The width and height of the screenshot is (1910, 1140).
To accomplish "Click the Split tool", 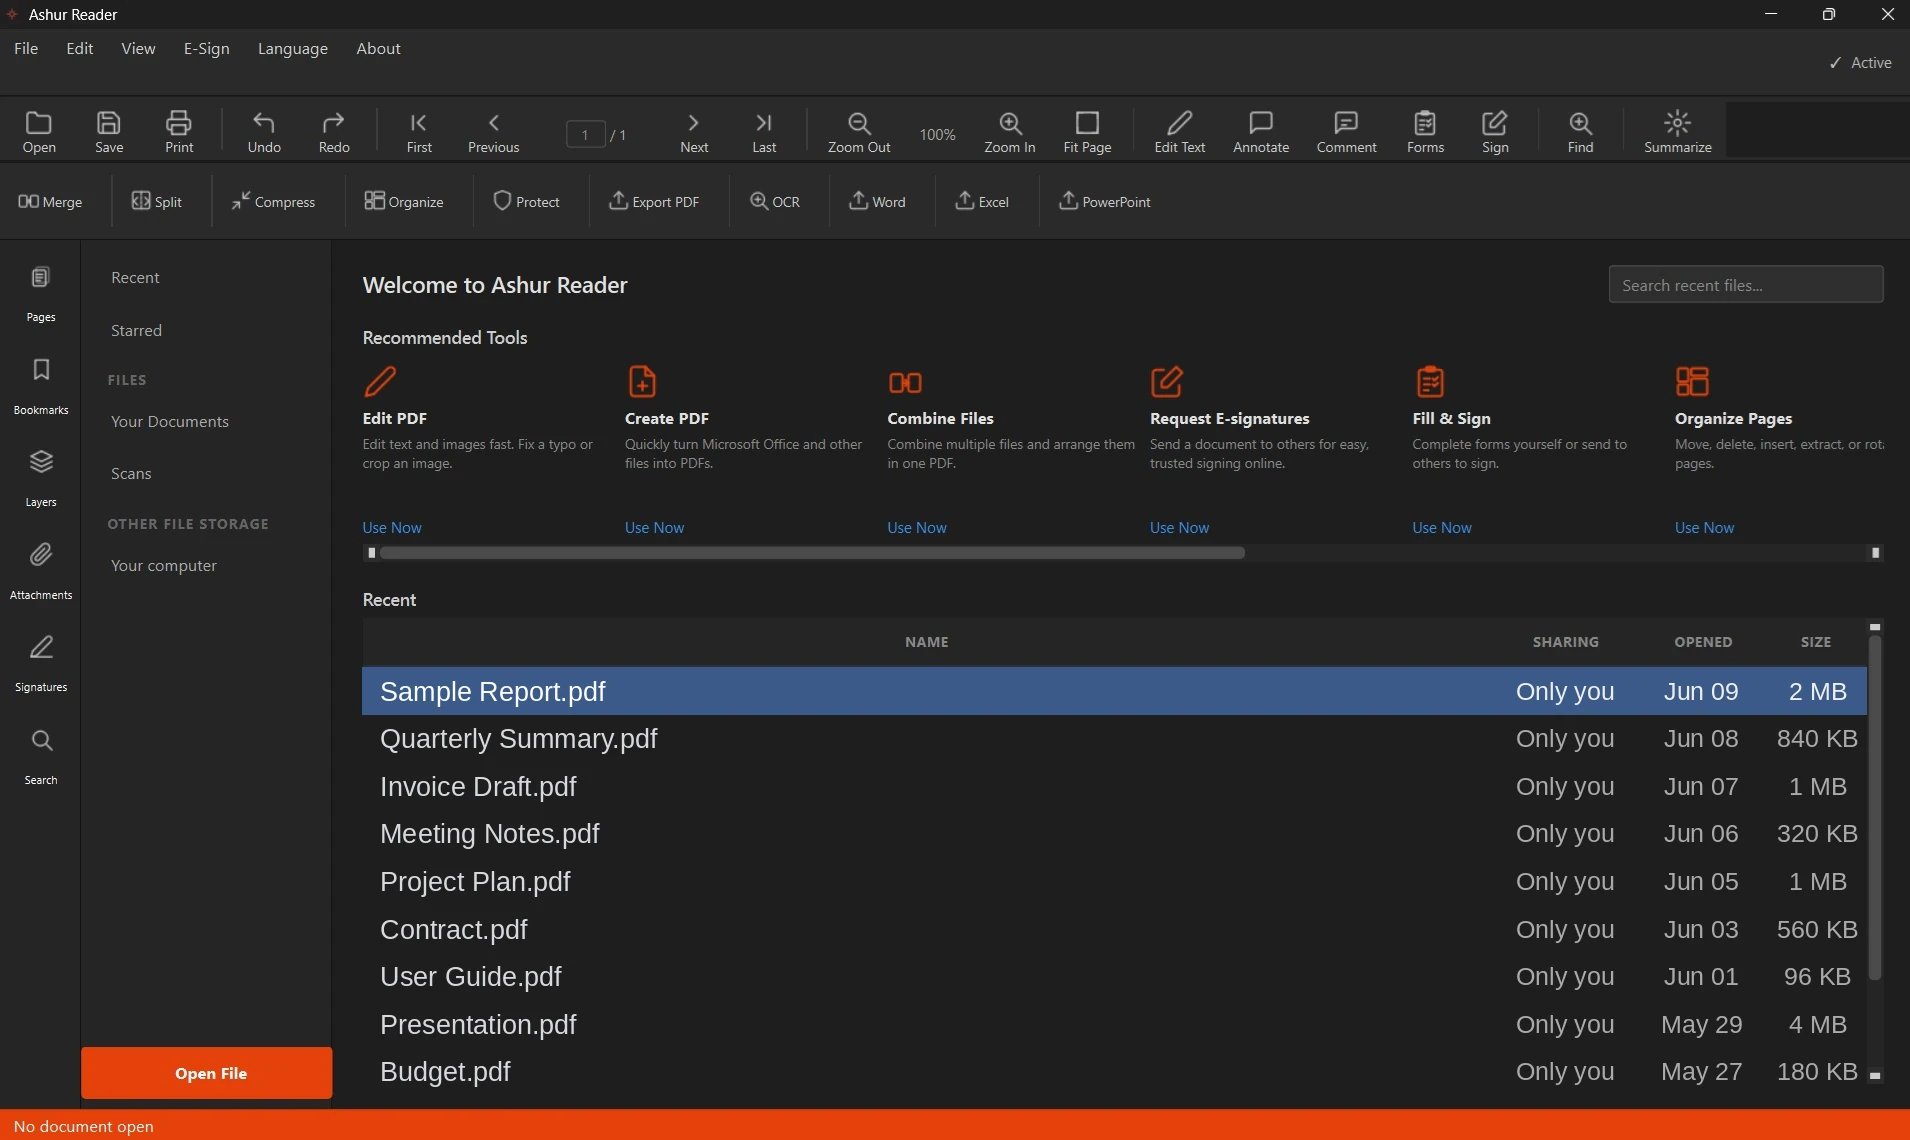I will pos(157,201).
